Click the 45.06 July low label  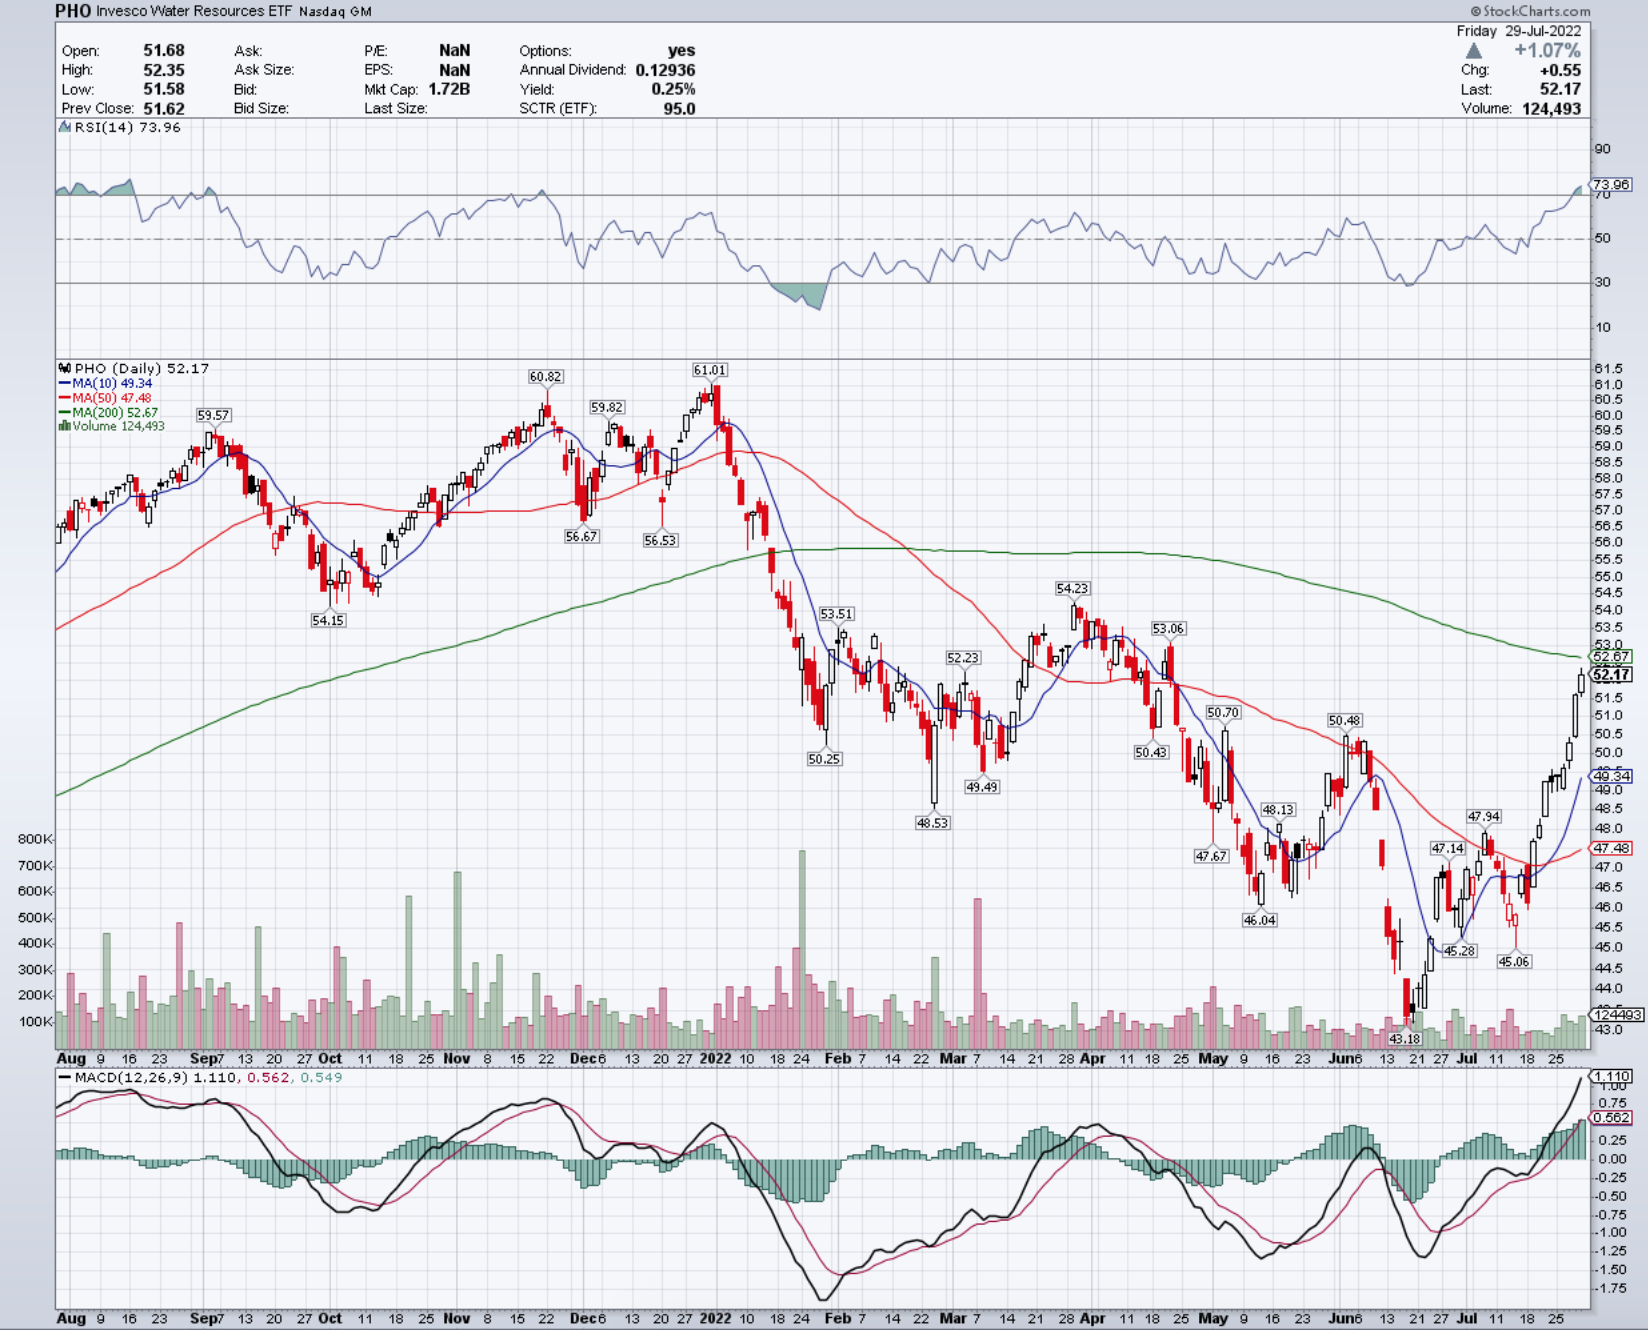pyautogui.click(x=1514, y=961)
